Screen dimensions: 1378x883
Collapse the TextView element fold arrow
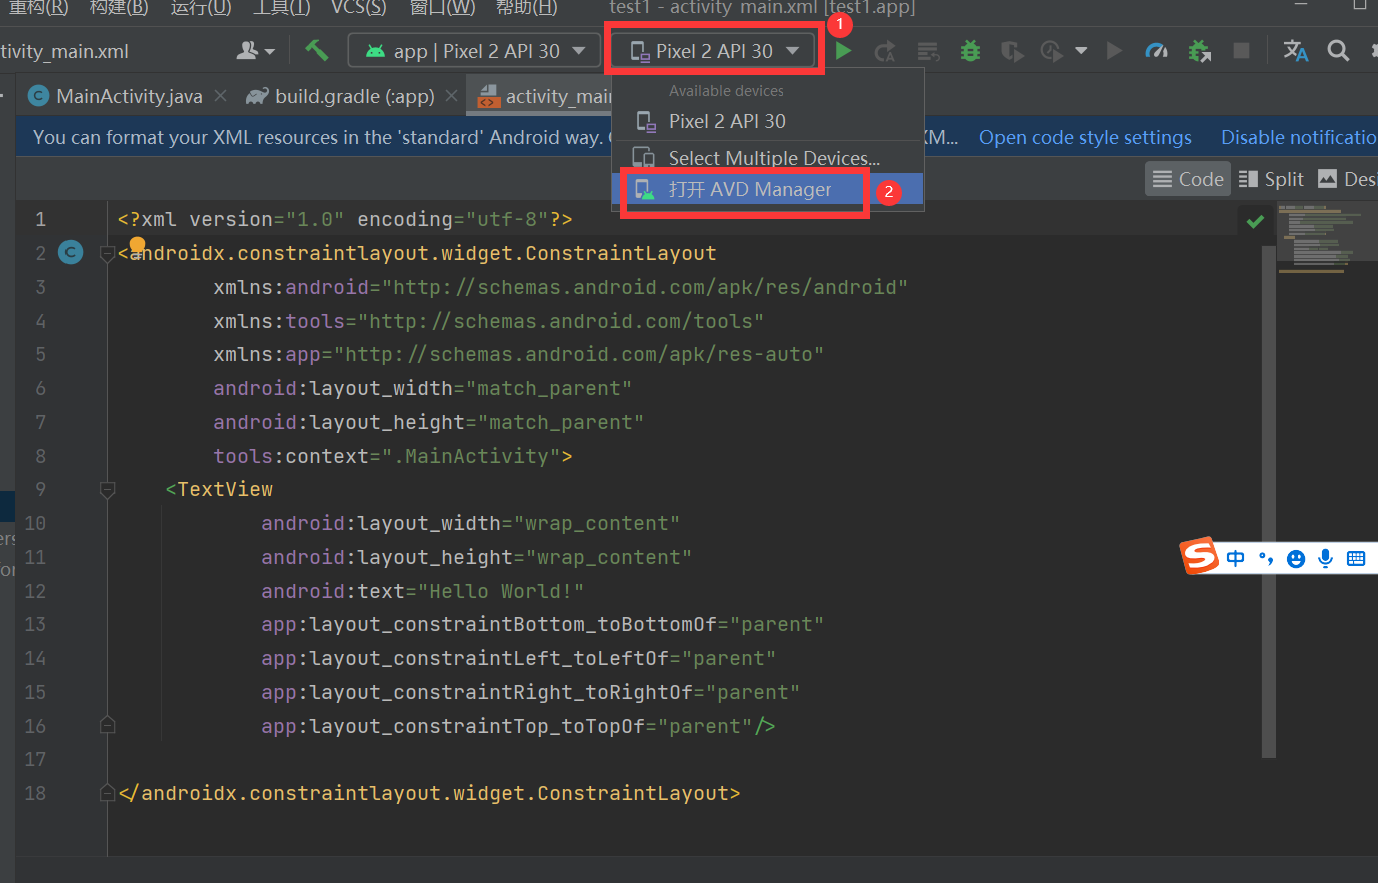107,489
